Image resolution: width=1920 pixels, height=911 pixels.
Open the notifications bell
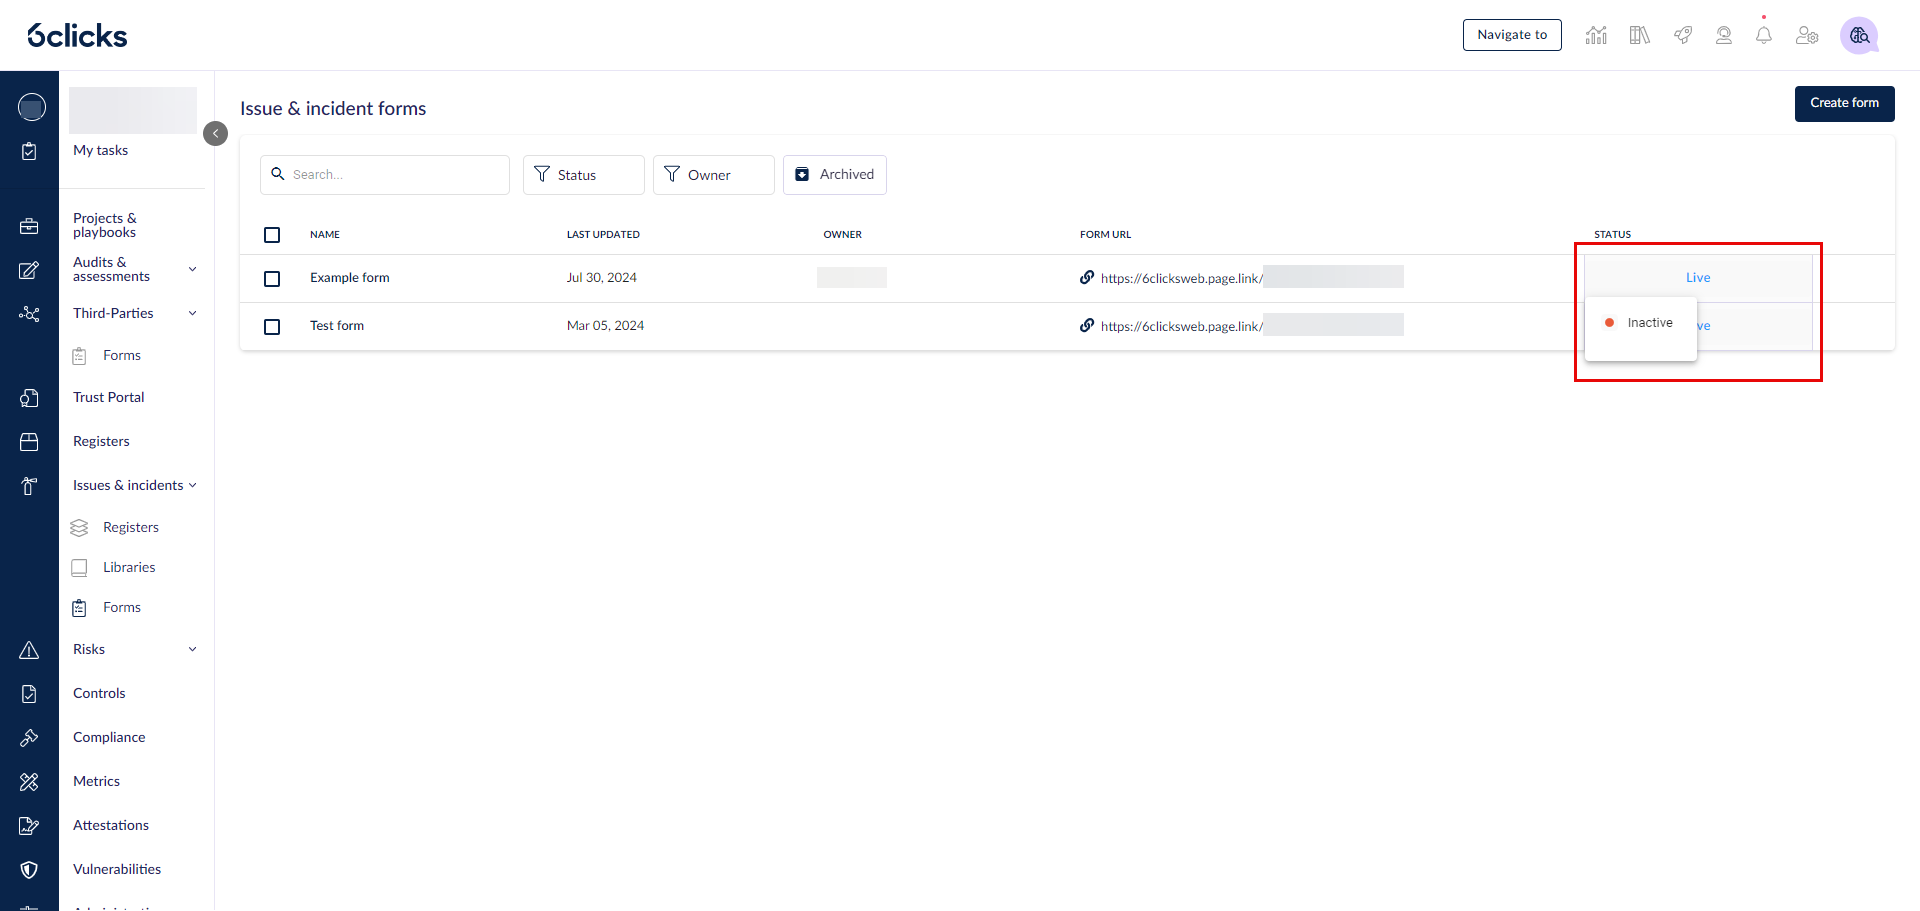[1764, 35]
